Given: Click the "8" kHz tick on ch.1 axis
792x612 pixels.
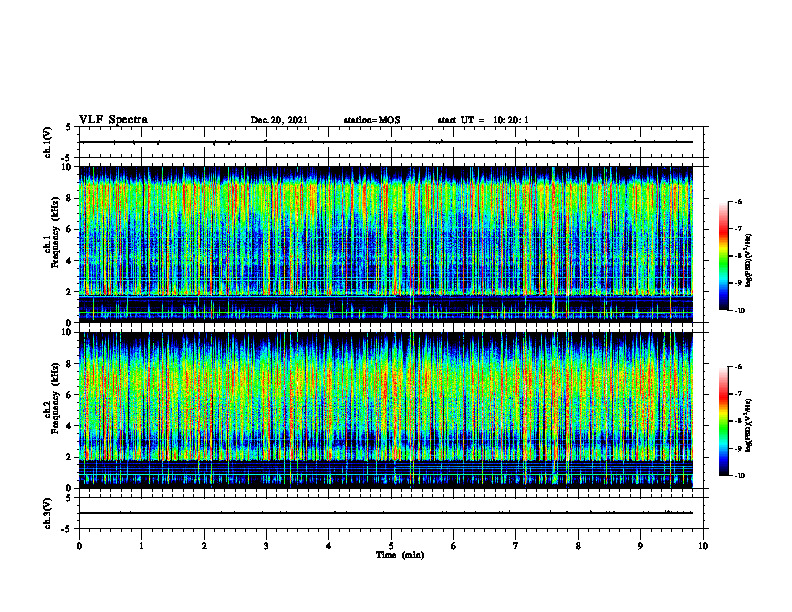Looking at the screenshot, I should point(69,198).
